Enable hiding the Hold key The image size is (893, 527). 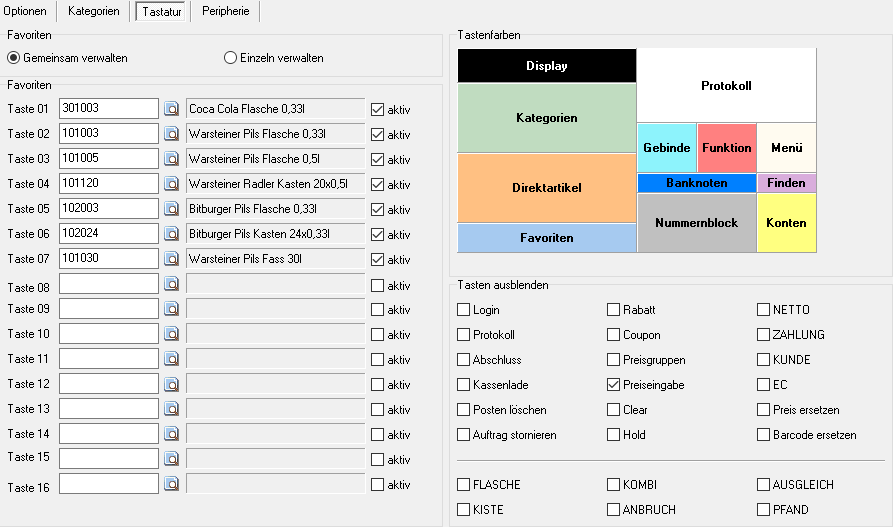(x=613, y=435)
